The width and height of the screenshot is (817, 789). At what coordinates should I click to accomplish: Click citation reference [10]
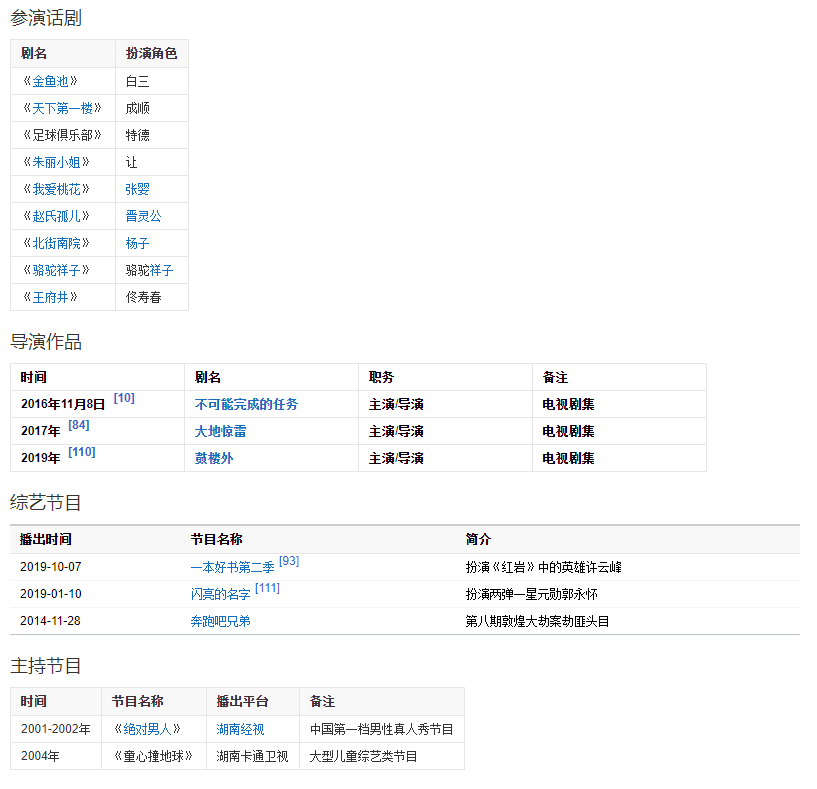(124, 398)
